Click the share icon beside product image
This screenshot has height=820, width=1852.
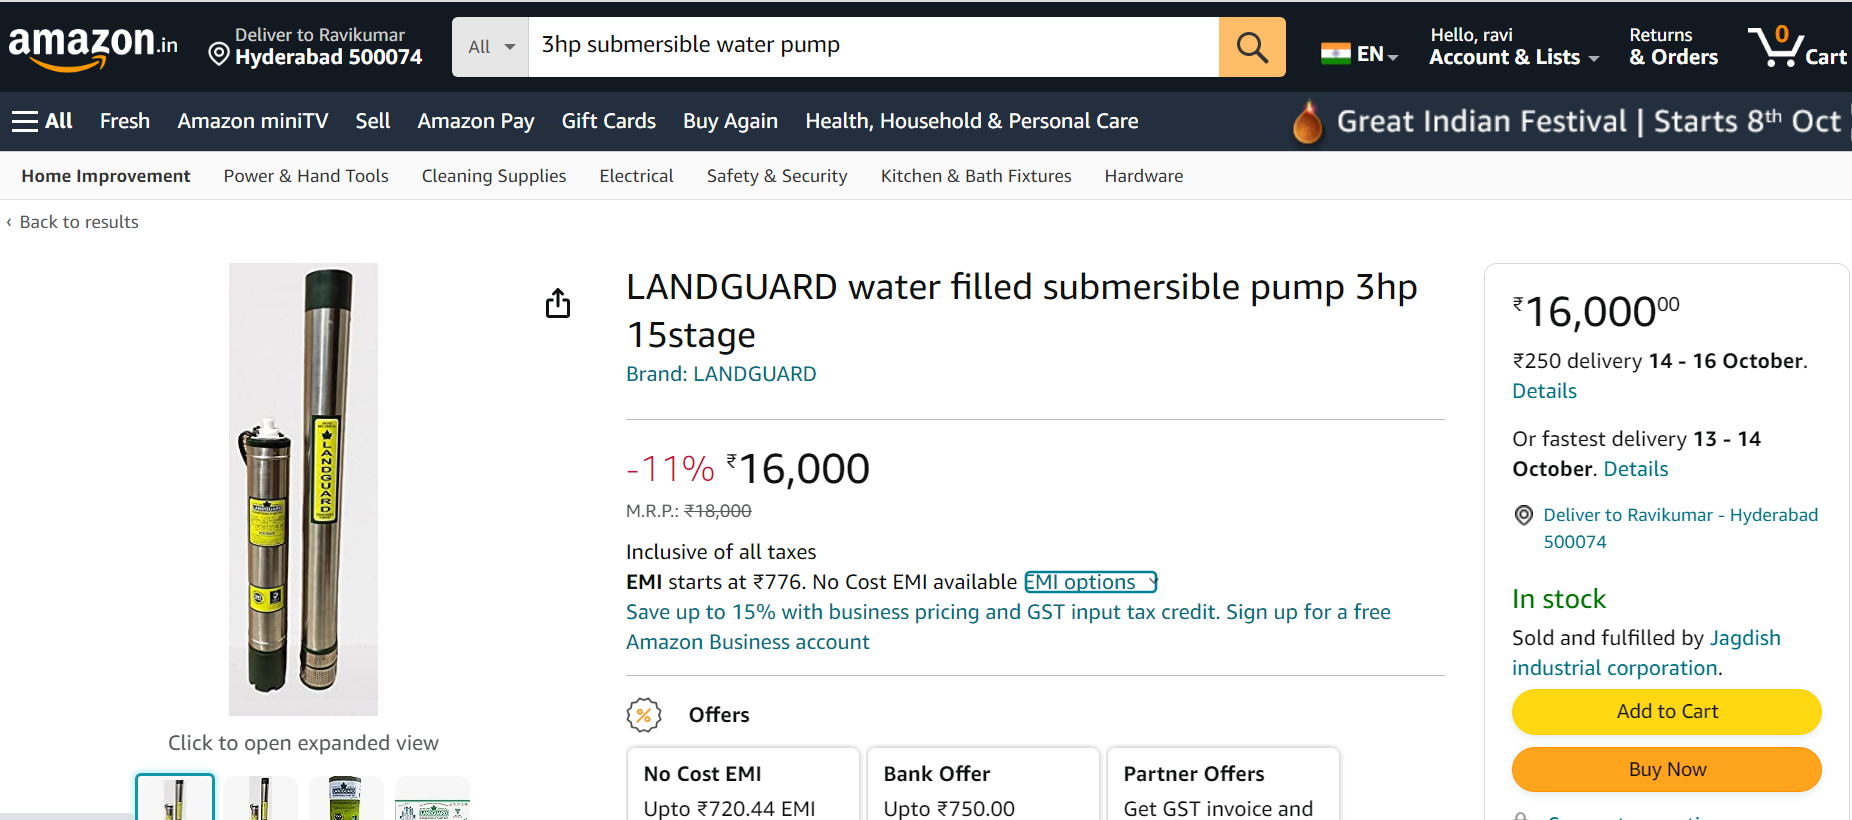coord(558,303)
